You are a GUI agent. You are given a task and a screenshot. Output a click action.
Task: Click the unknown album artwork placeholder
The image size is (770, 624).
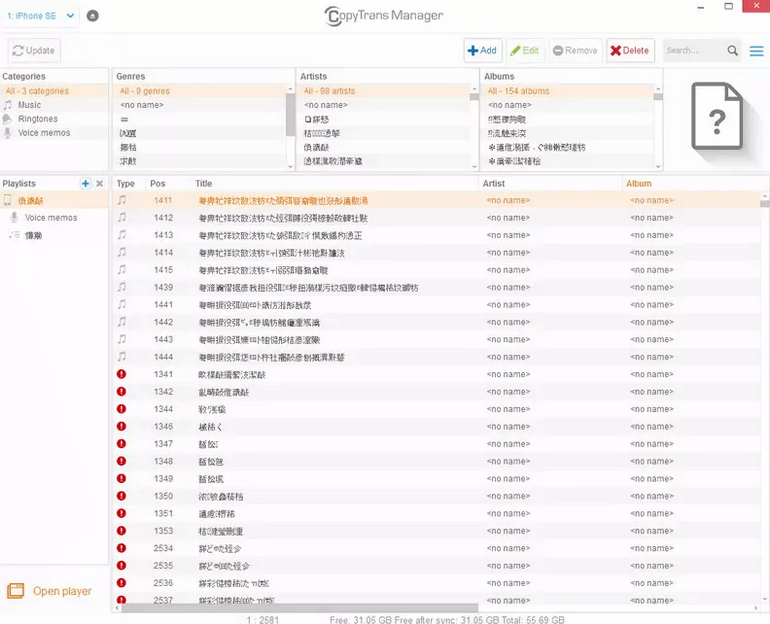coord(717,116)
